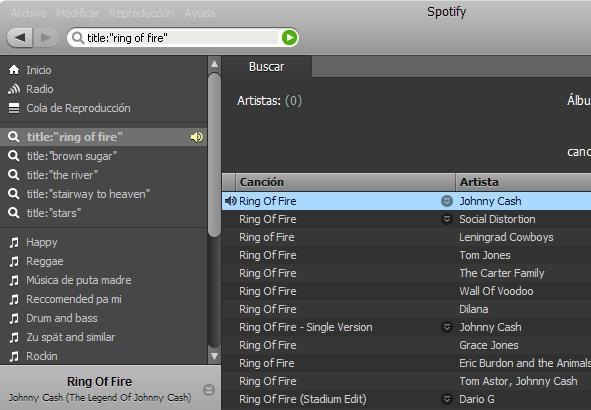
Task: Click the magnifier icon in search box
Action: coord(78,38)
